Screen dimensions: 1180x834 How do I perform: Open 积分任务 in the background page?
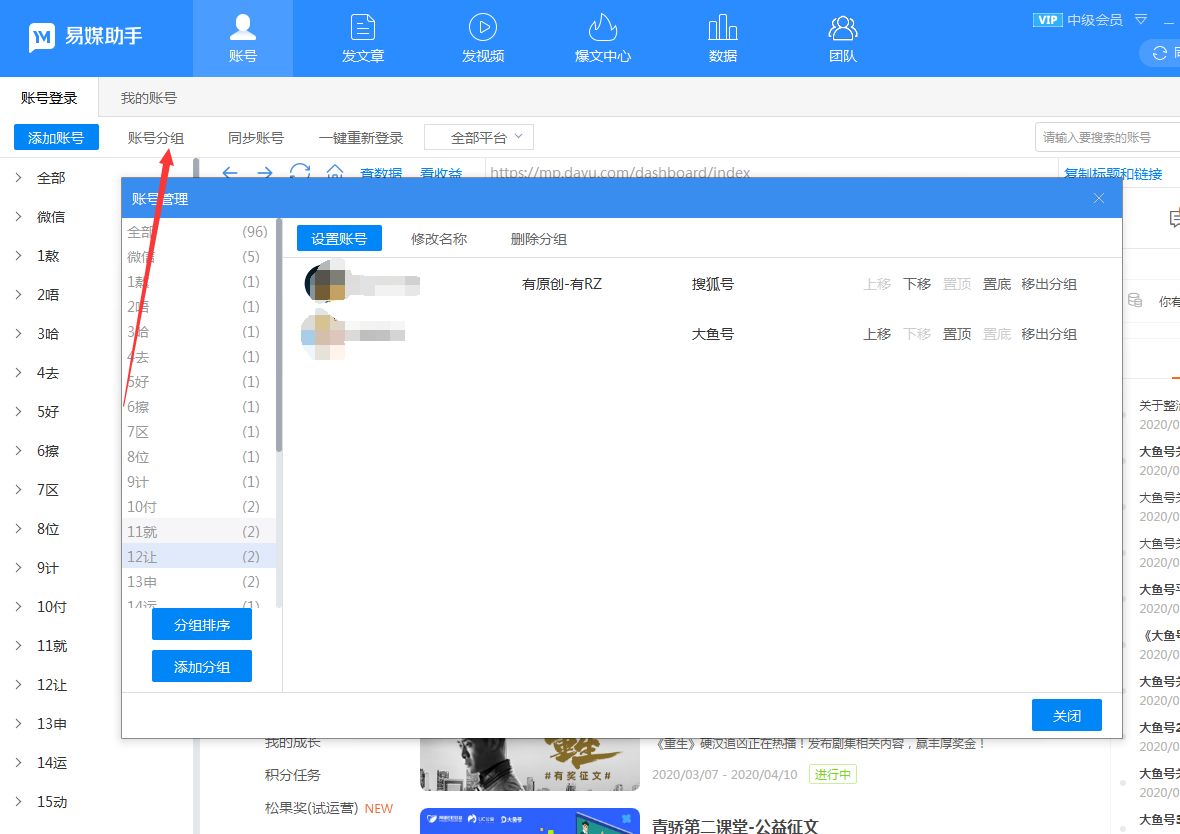pos(292,775)
